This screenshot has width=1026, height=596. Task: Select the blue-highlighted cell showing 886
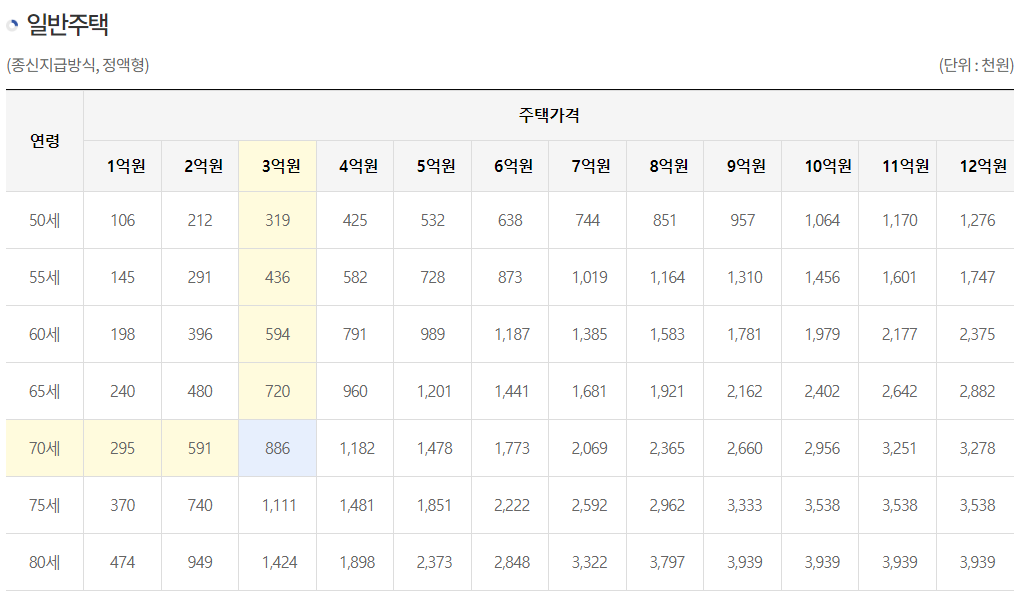pyautogui.click(x=277, y=447)
